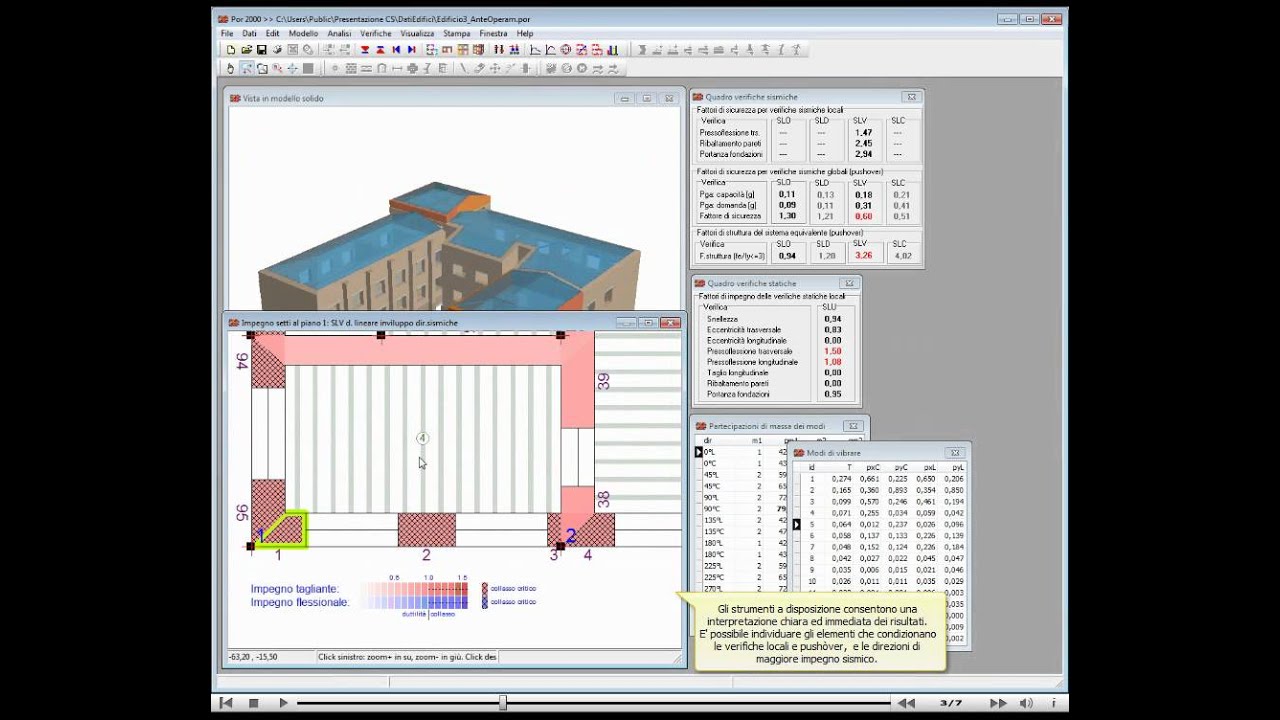Image resolution: width=1280 pixels, height=720 pixels.
Task: Click the grey square stop icon in second toolbar
Action: [x=308, y=68]
